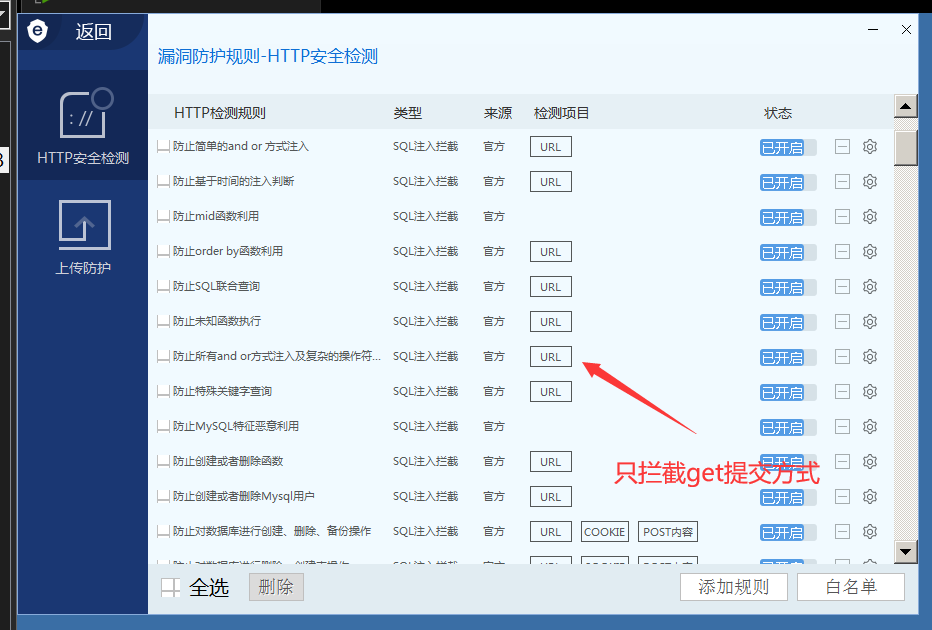Check the 全选 select-all checkbox
The image size is (932, 630).
pos(171,588)
